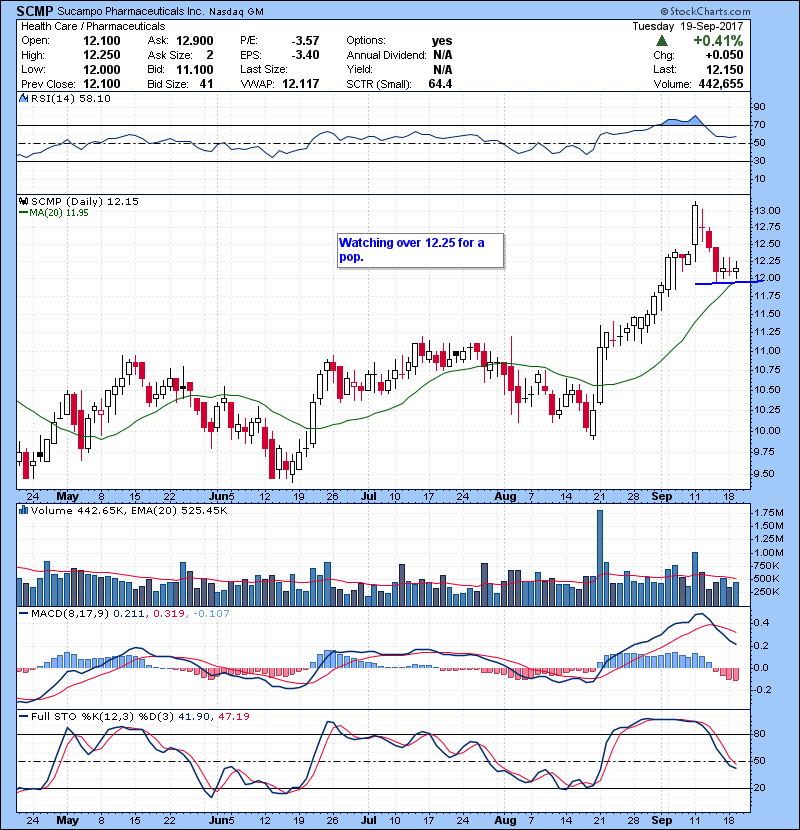Viewport: 800px width, 830px height.
Task: Click the Annual Dividend N/A value
Action: [443, 55]
